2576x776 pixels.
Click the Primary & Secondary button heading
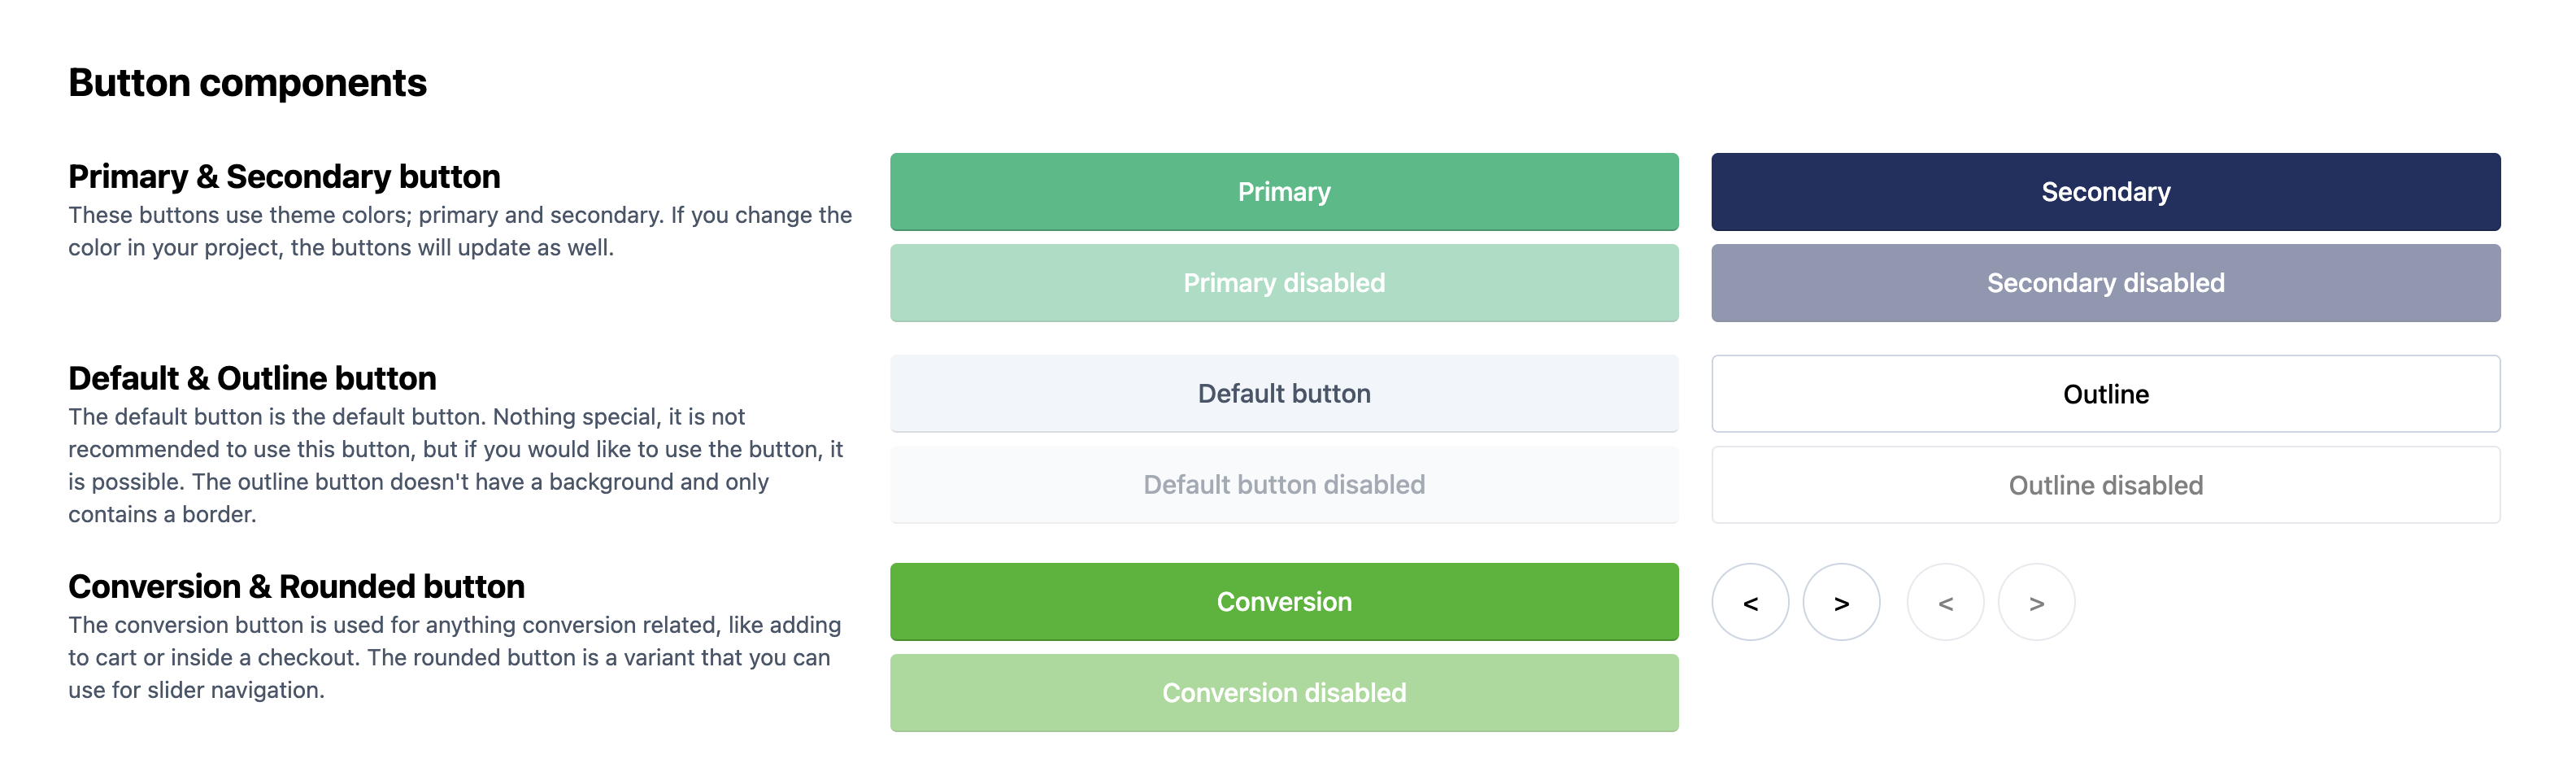pos(284,177)
